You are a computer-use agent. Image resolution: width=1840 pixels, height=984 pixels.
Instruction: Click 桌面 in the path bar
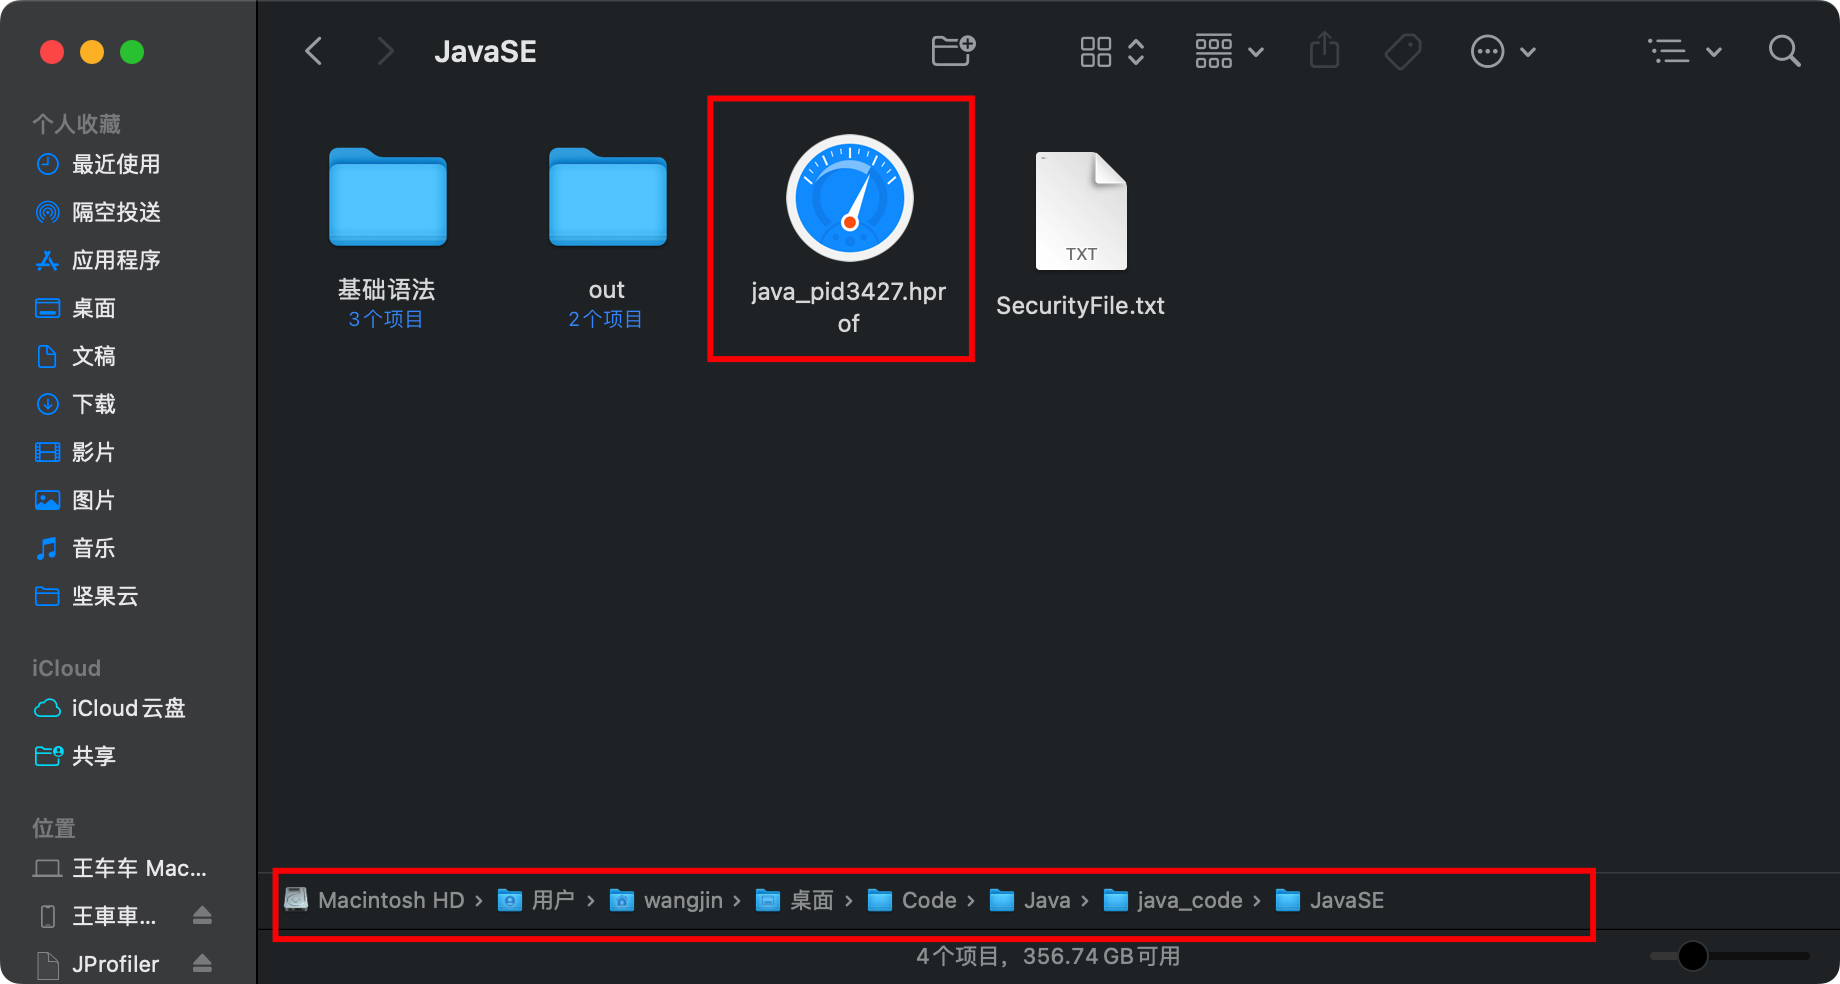[x=795, y=900]
